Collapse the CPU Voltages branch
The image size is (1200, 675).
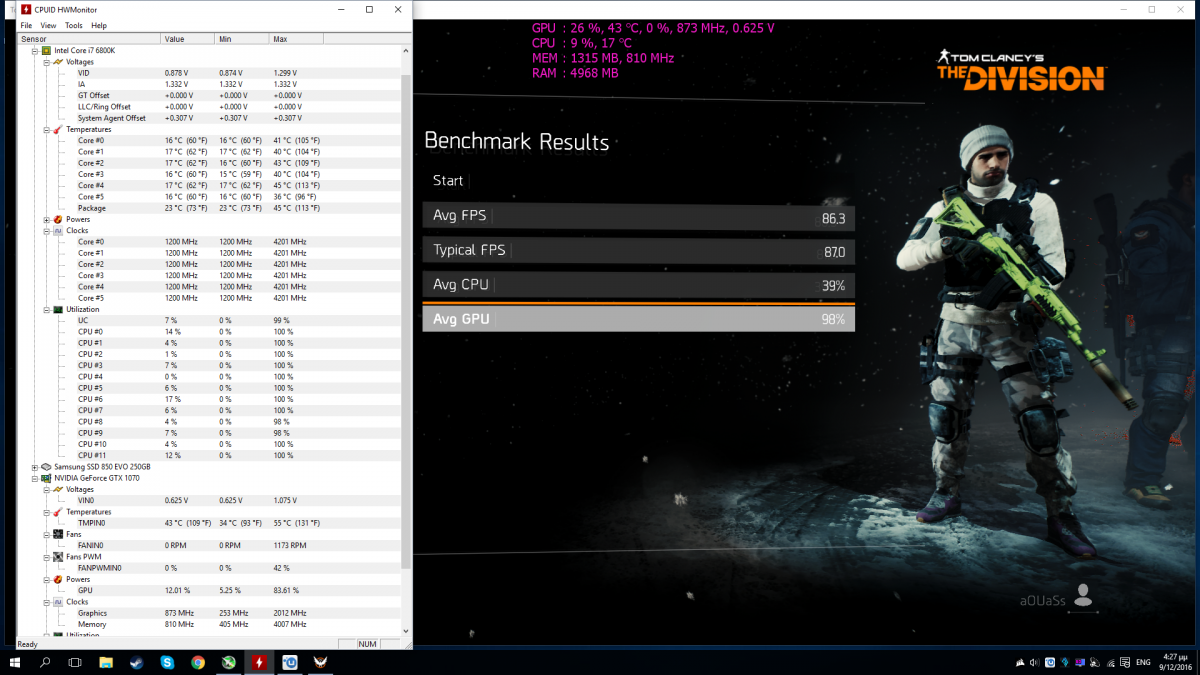coord(46,61)
